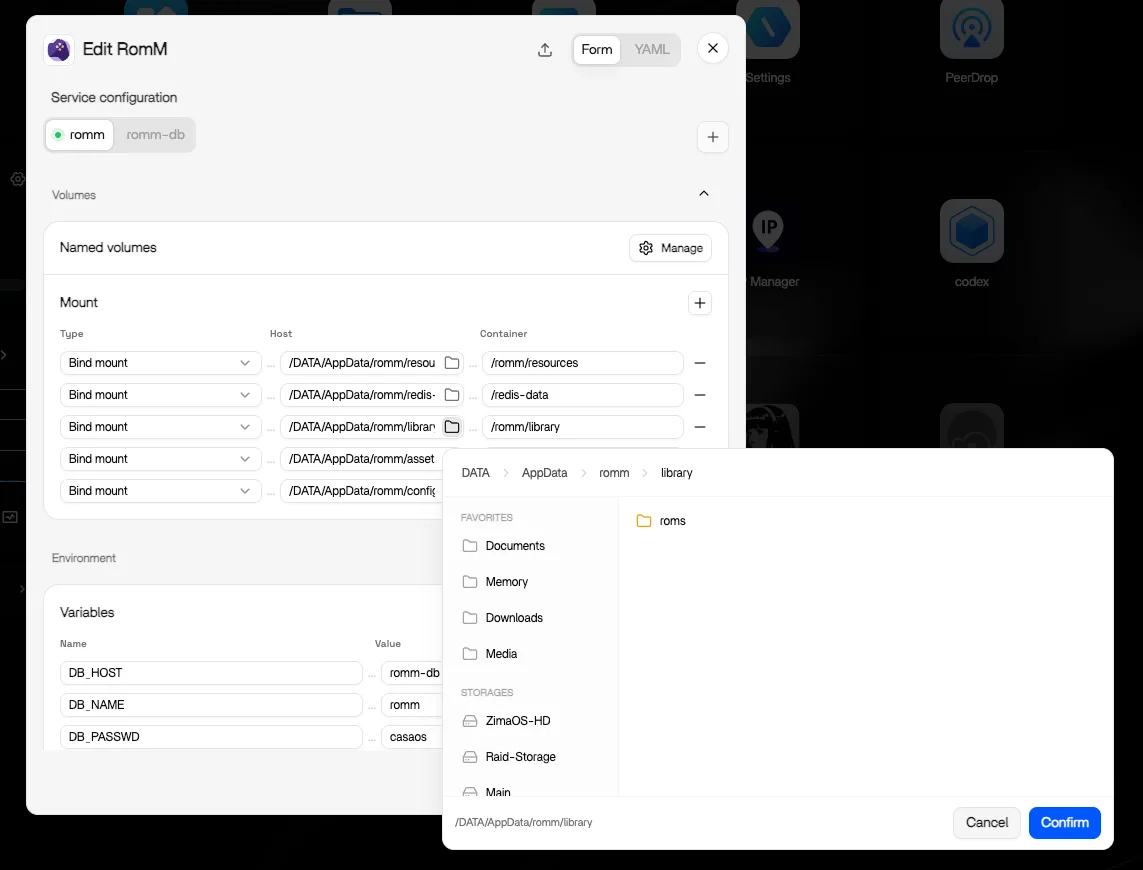1143x870 pixels.
Task: Click the RomM app logo icon
Action: click(x=59, y=50)
